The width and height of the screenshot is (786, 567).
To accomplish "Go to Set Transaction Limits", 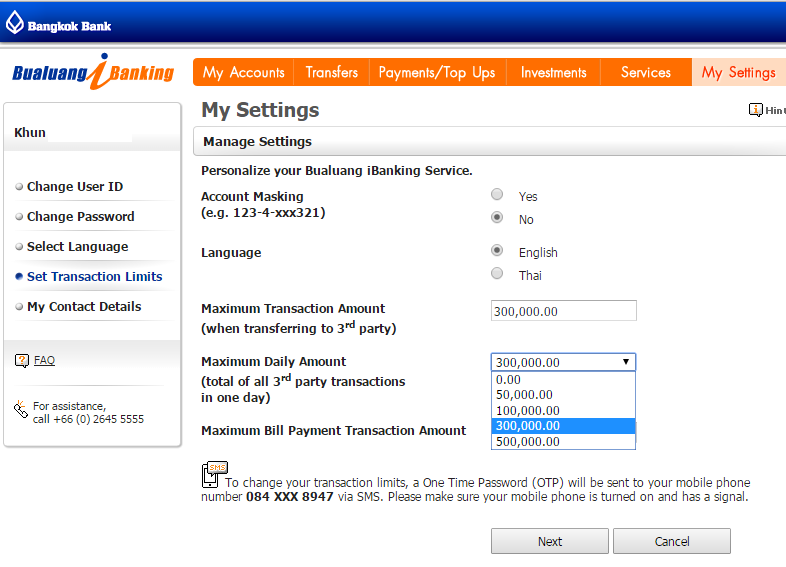I will point(95,277).
